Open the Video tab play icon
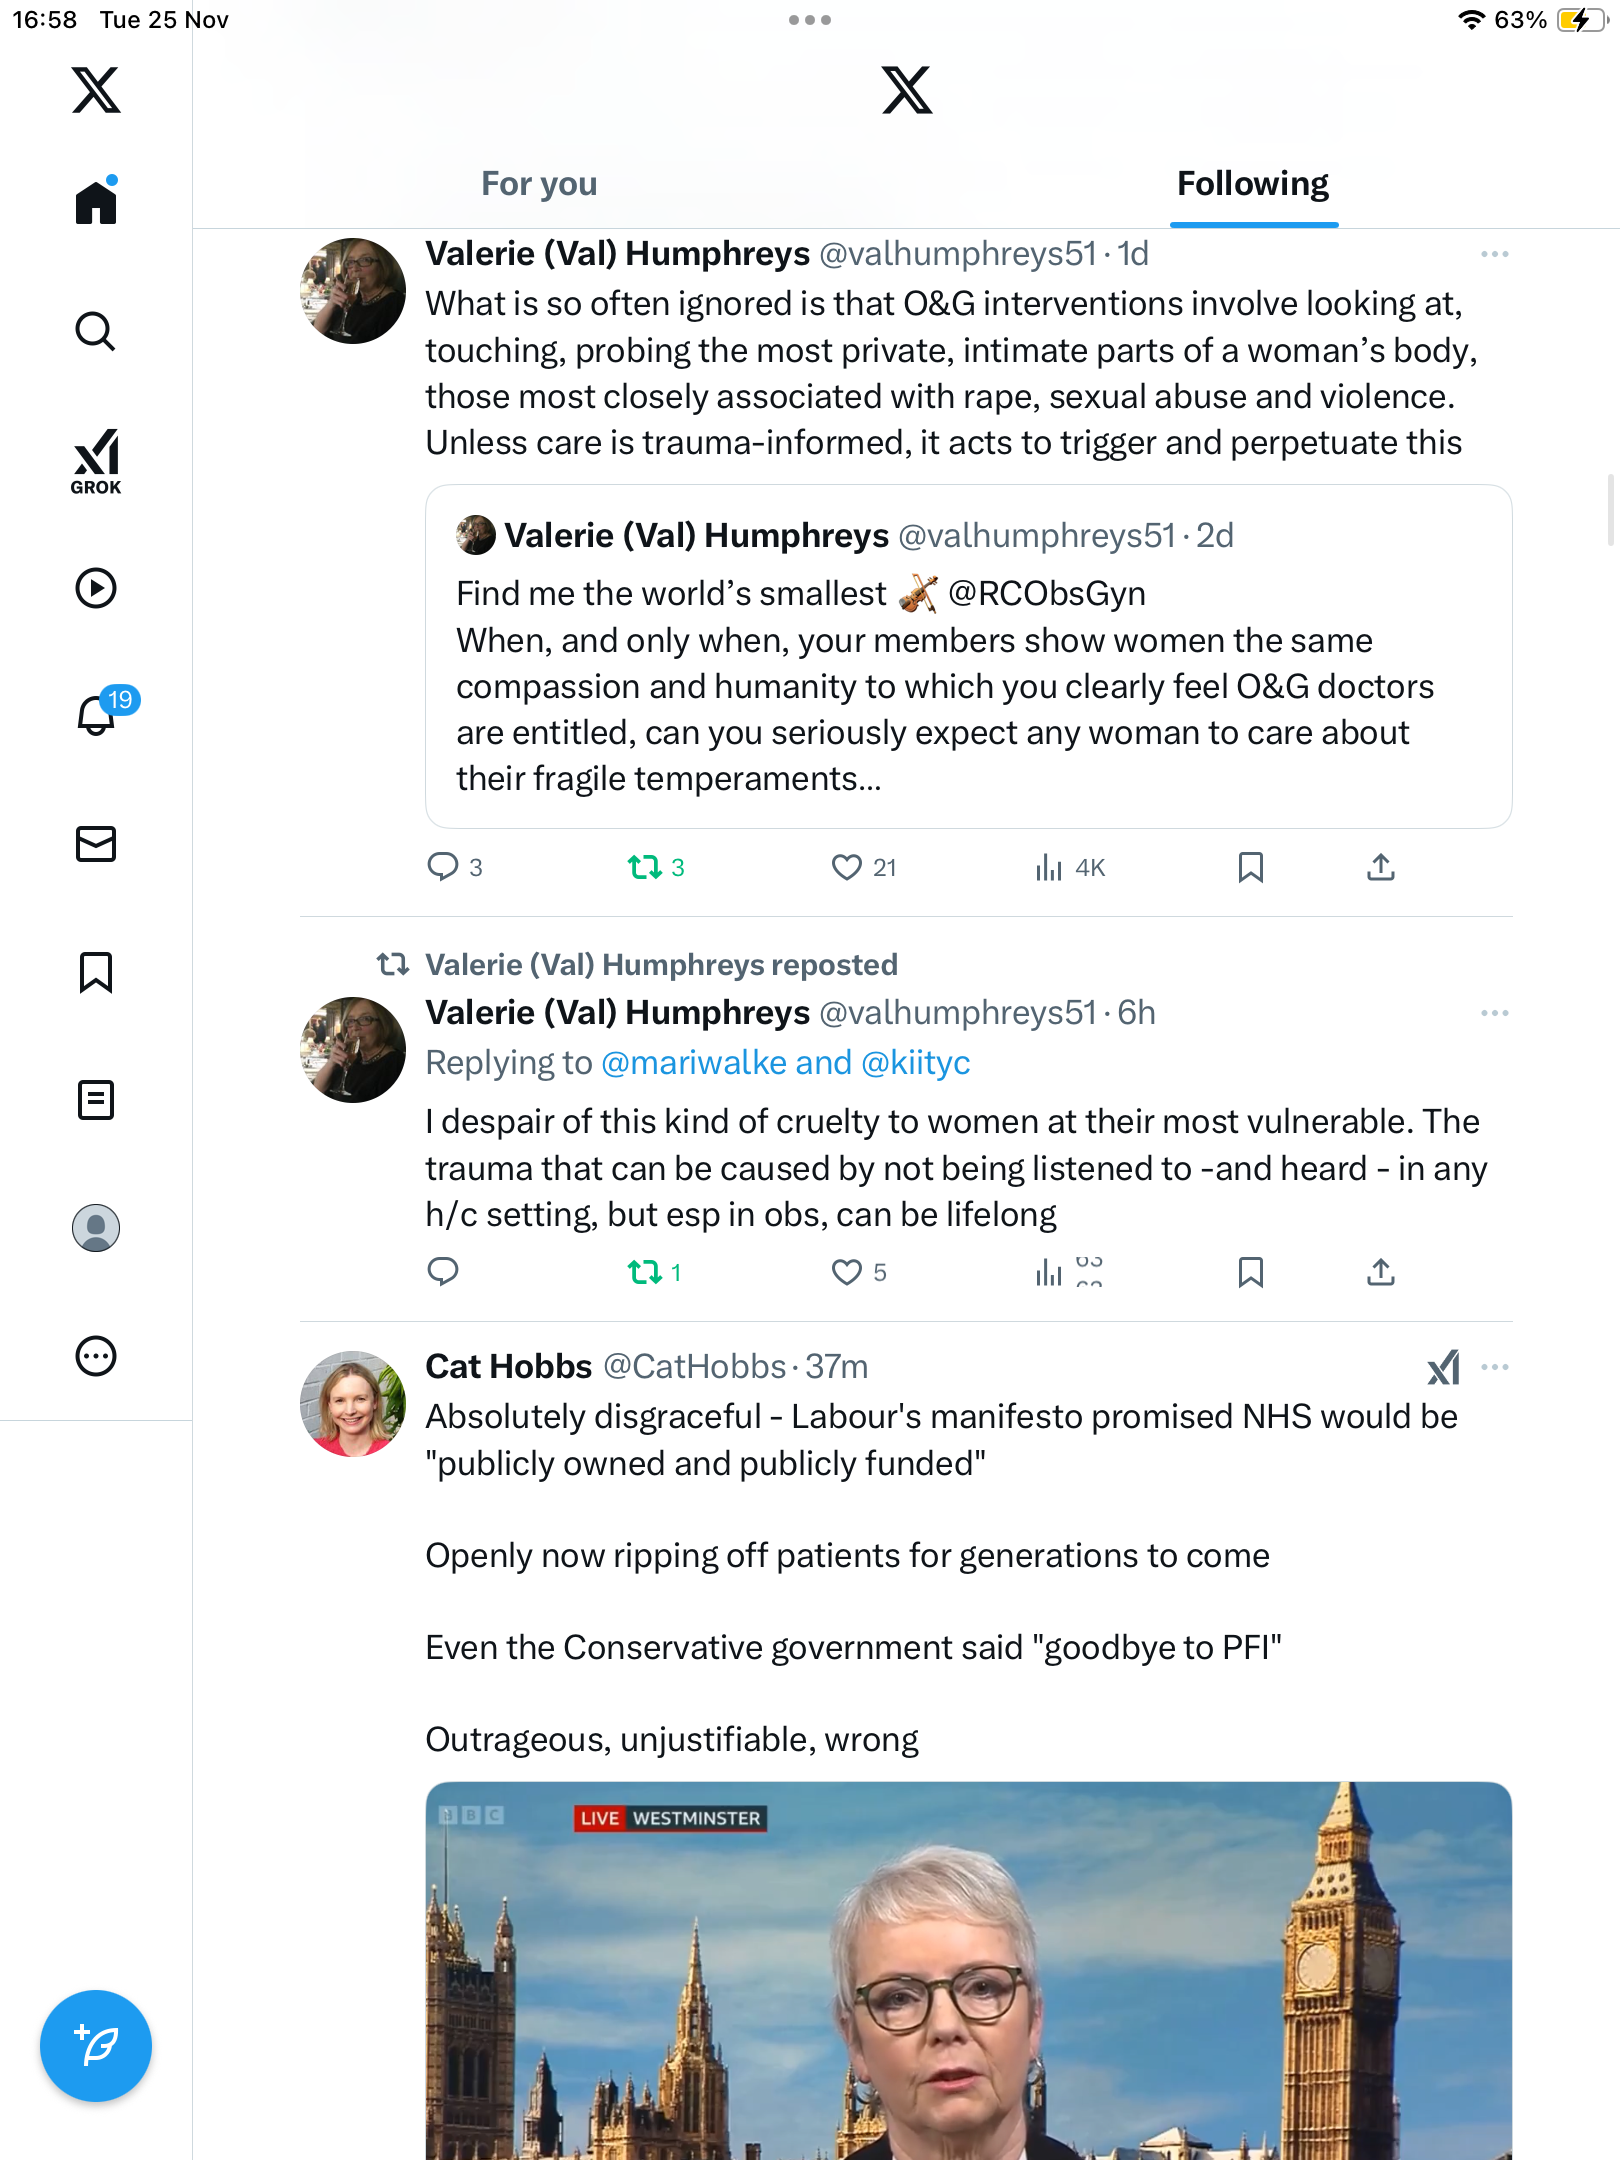Image resolution: width=1620 pixels, height=2160 pixels. pos(96,588)
